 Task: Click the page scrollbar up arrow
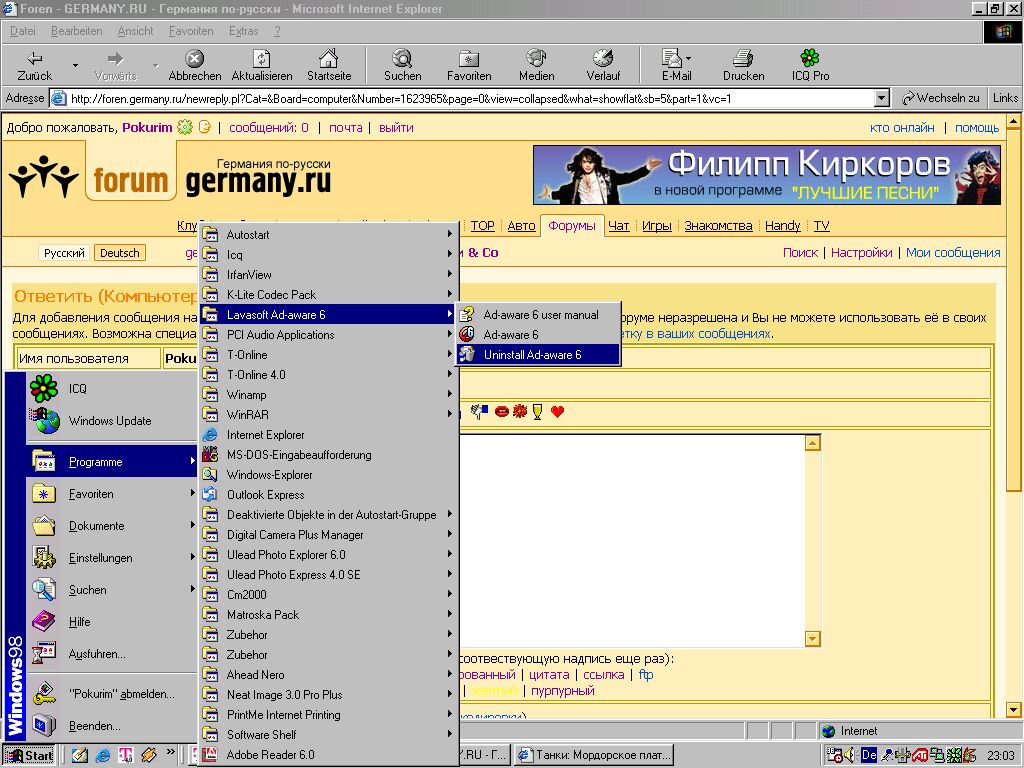pyautogui.click(x=1013, y=121)
